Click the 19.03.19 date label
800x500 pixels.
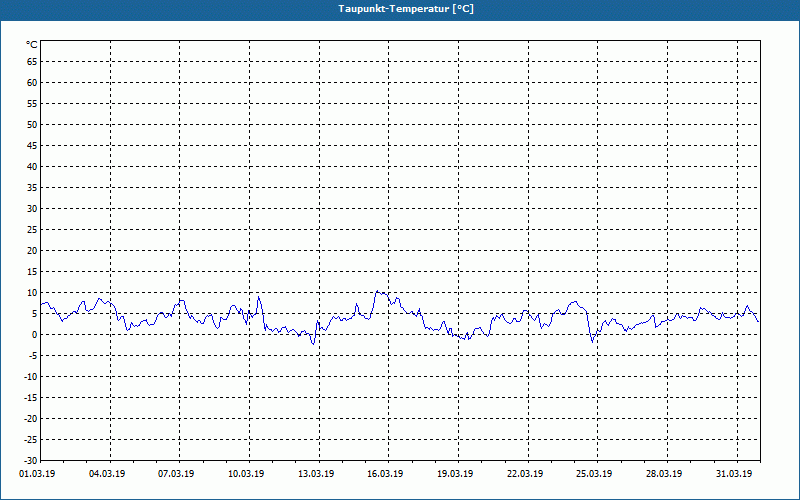456,473
